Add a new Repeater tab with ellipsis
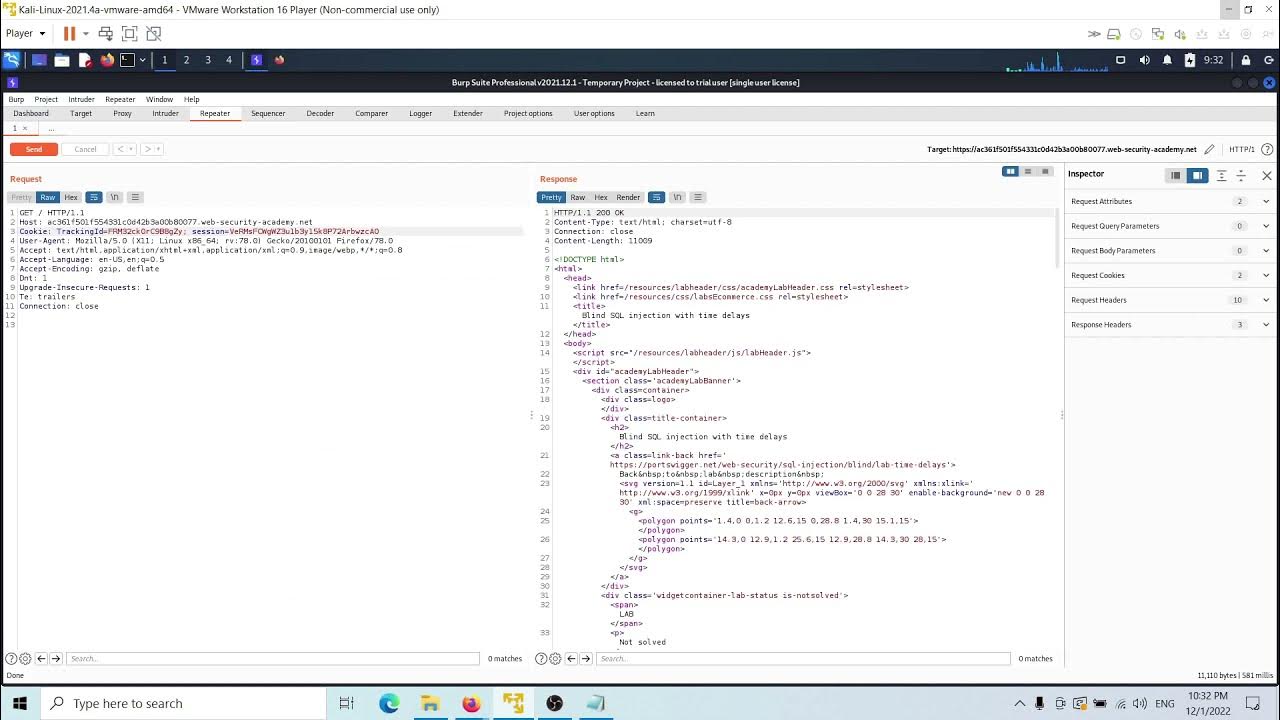 51,129
